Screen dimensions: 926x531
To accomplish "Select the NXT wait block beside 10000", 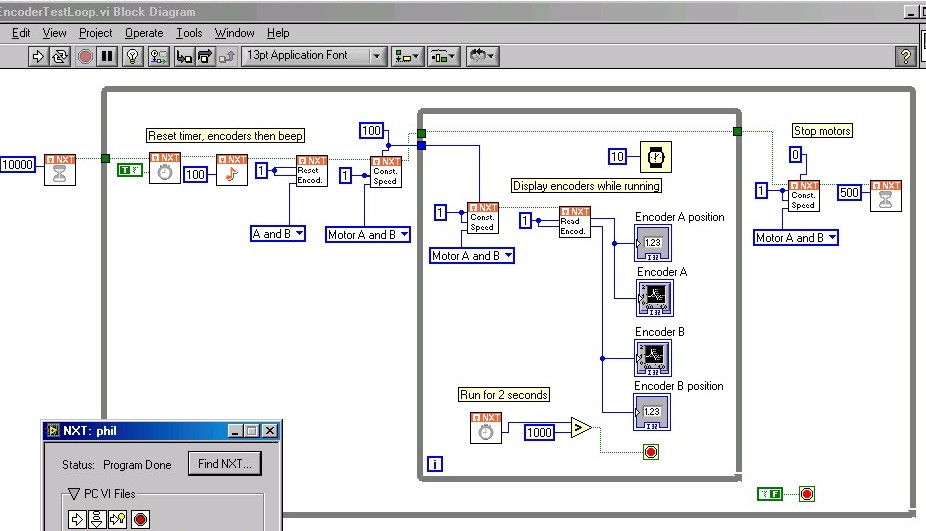I will click(60, 170).
